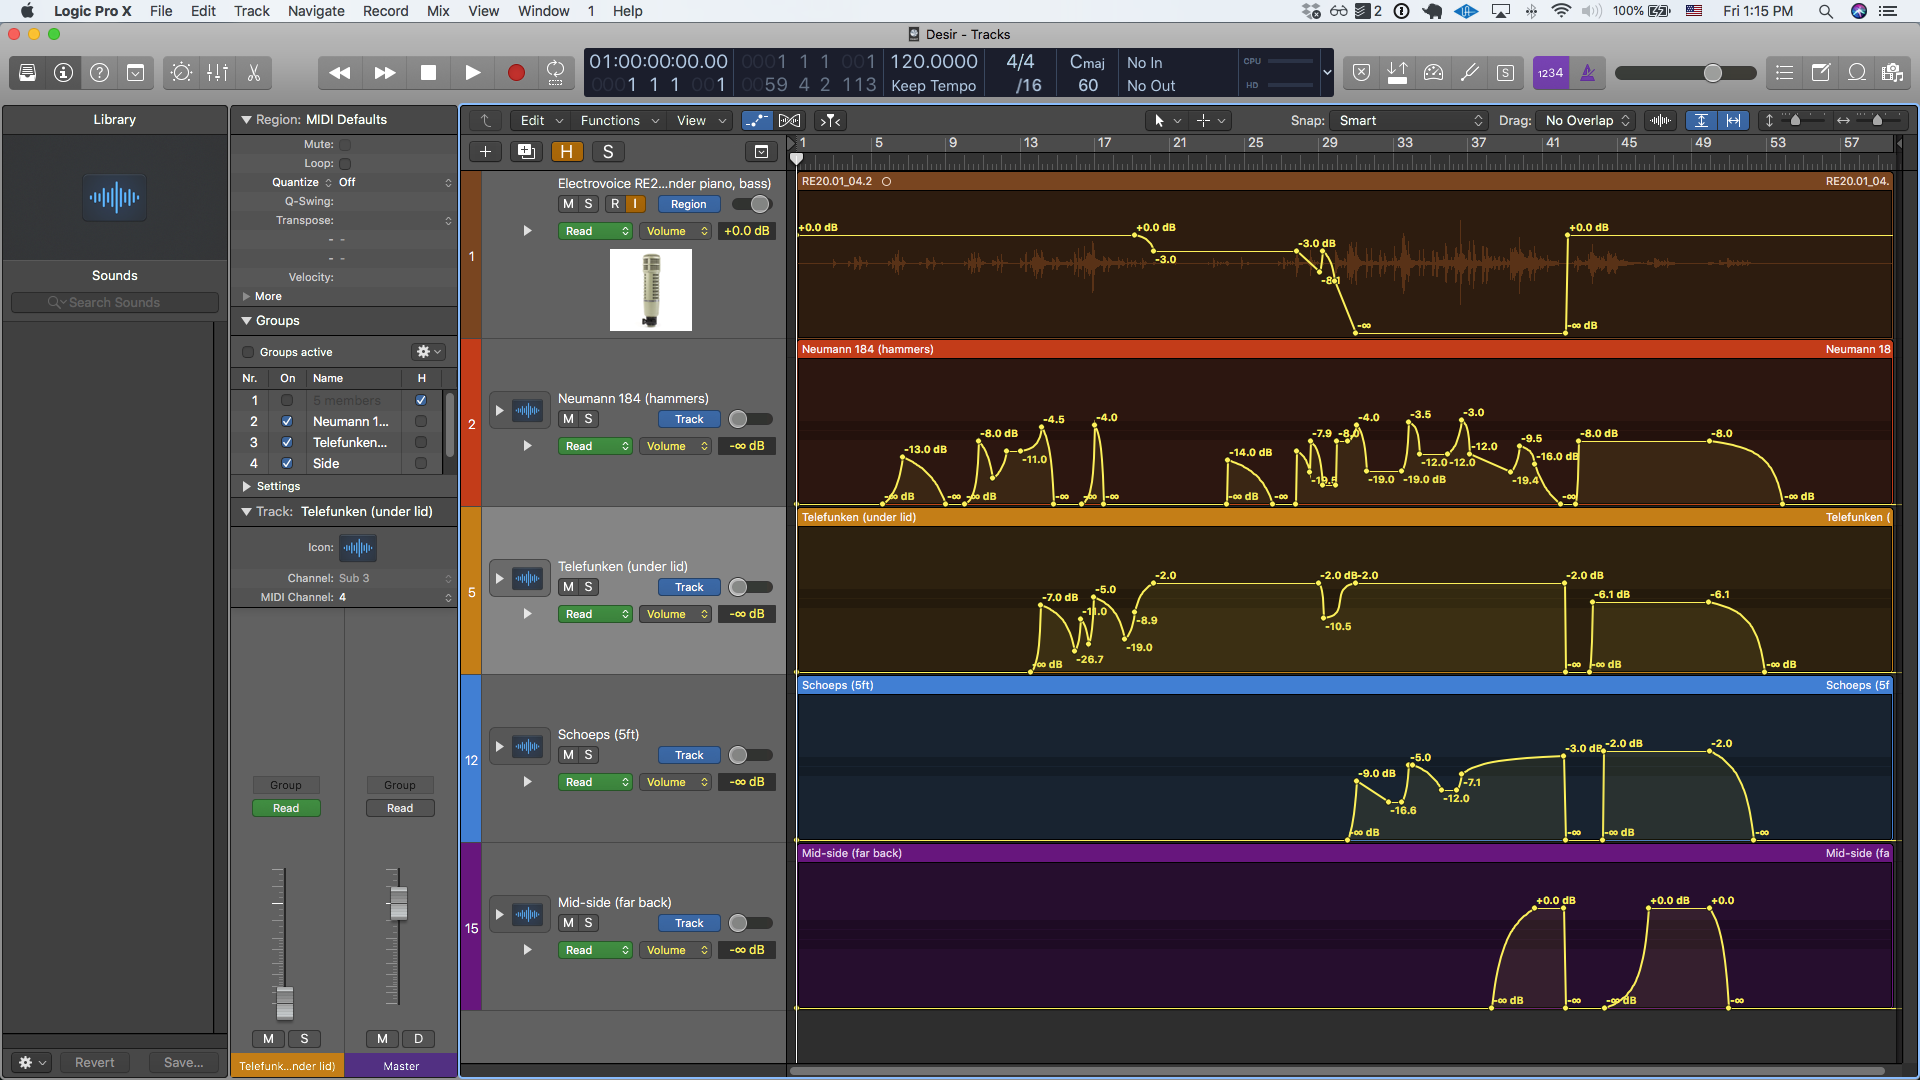Image resolution: width=1920 pixels, height=1080 pixels.
Task: Click in Search Sounds field
Action: click(x=115, y=302)
